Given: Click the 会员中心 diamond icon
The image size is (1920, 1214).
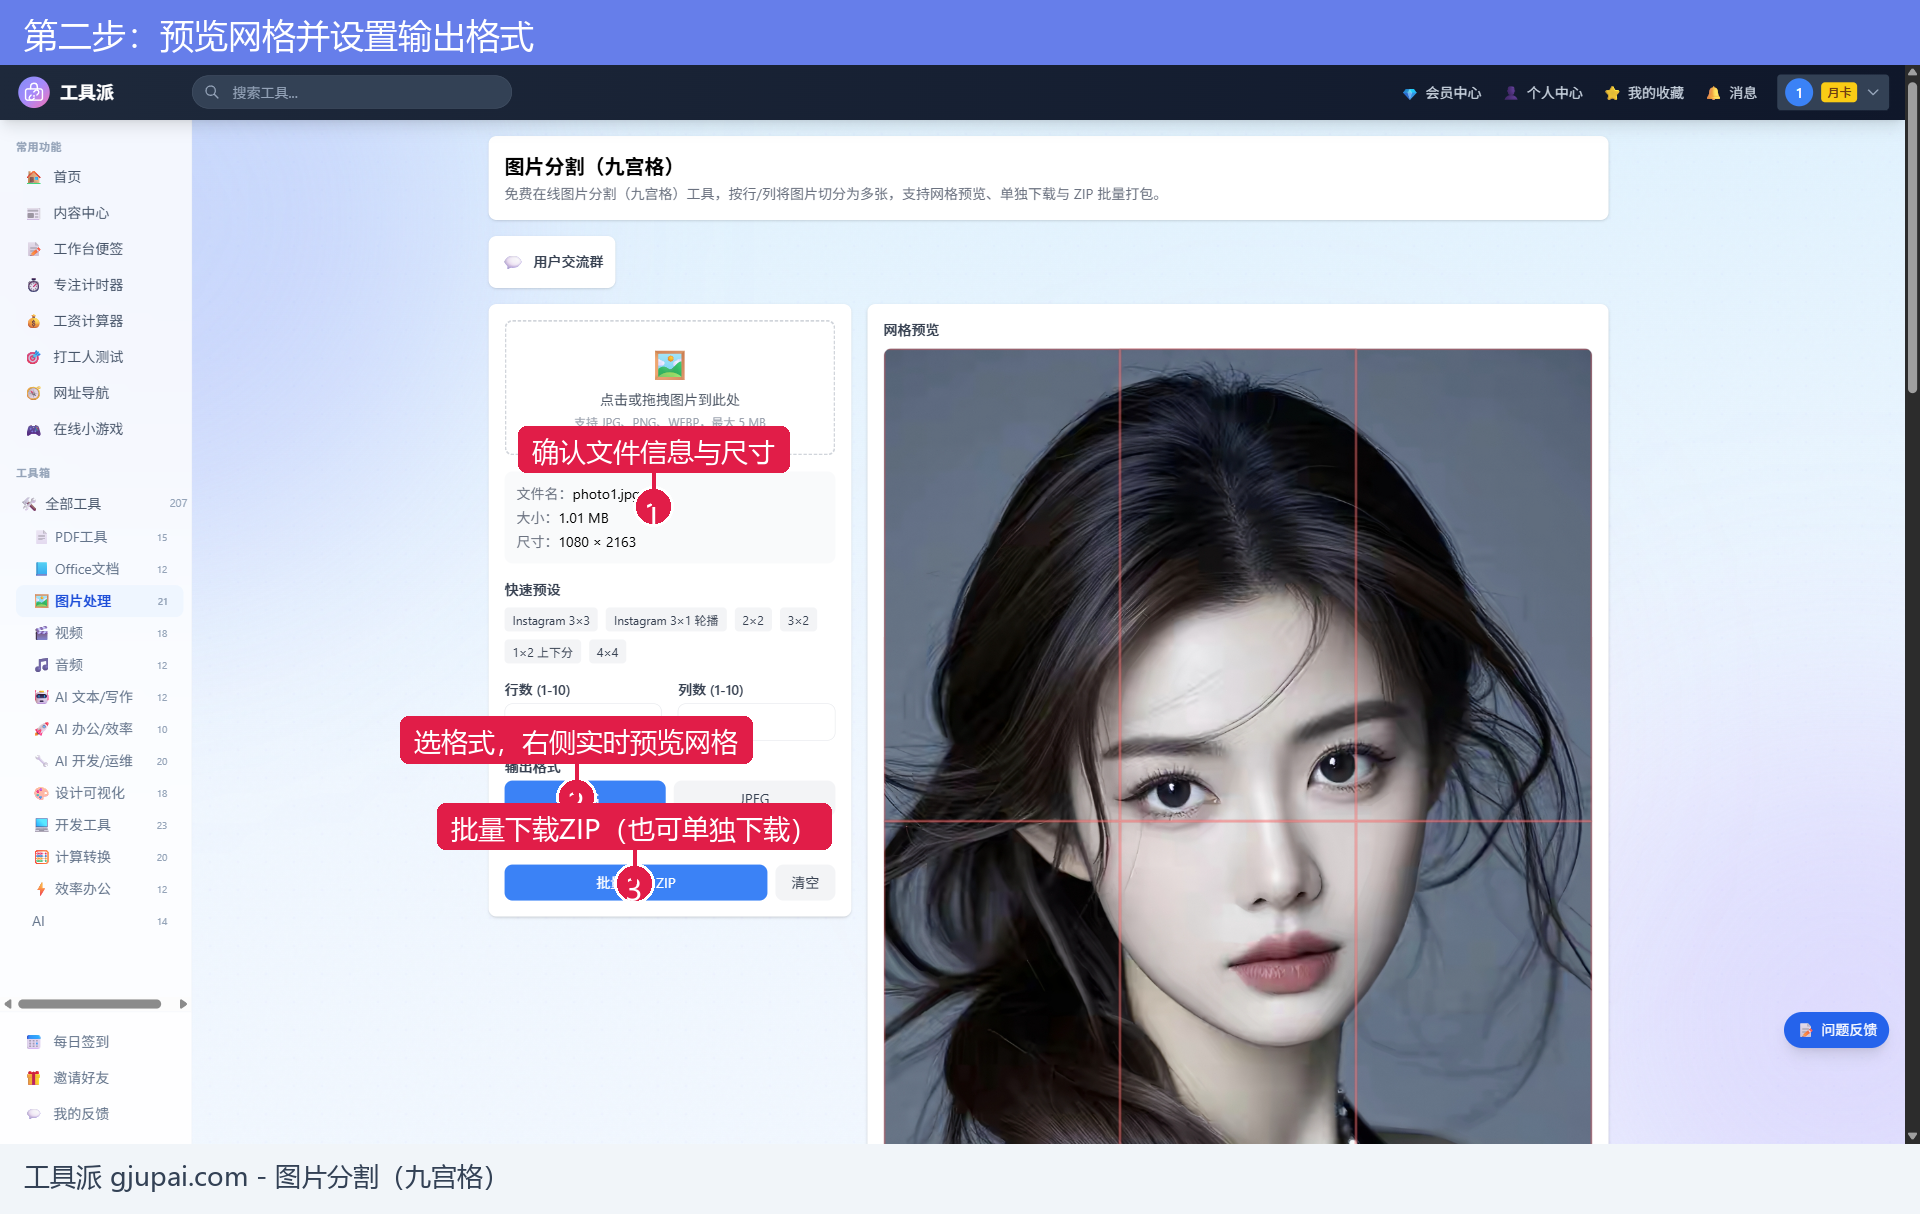Looking at the screenshot, I should pos(1409,93).
